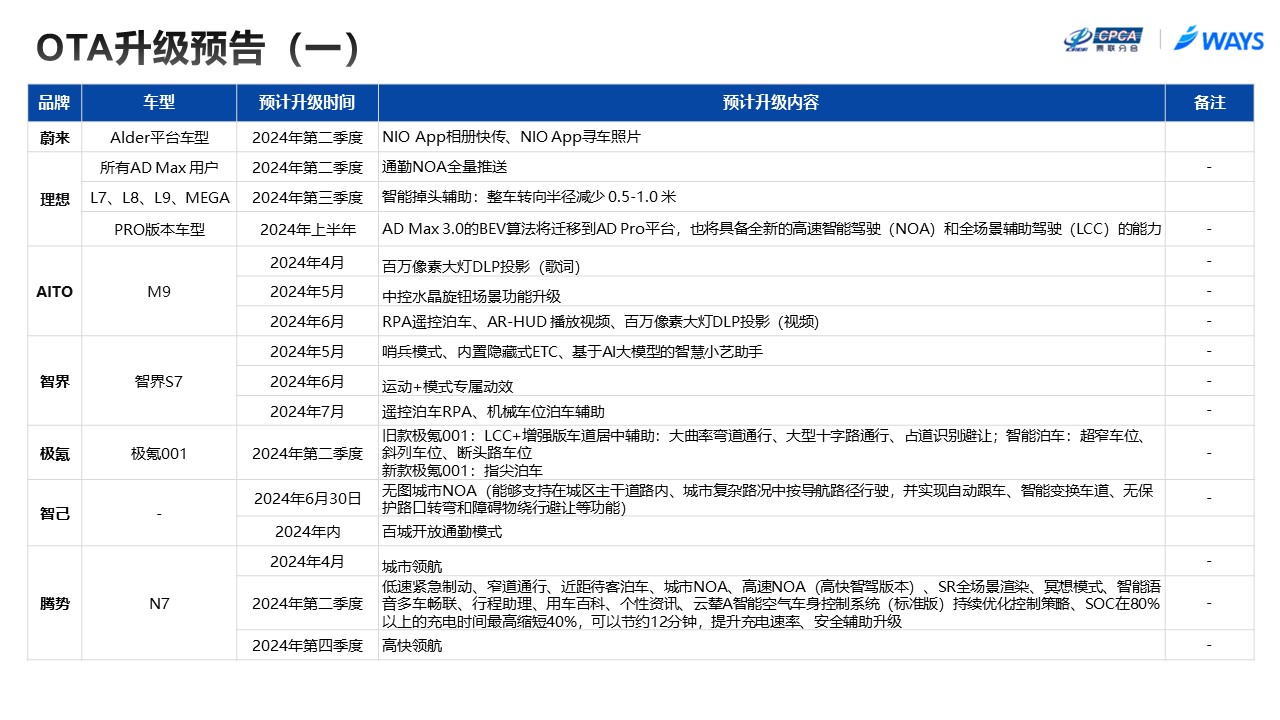Click the 品牌 column header
Viewport: 1280px width, 720px height.
pos(54,103)
